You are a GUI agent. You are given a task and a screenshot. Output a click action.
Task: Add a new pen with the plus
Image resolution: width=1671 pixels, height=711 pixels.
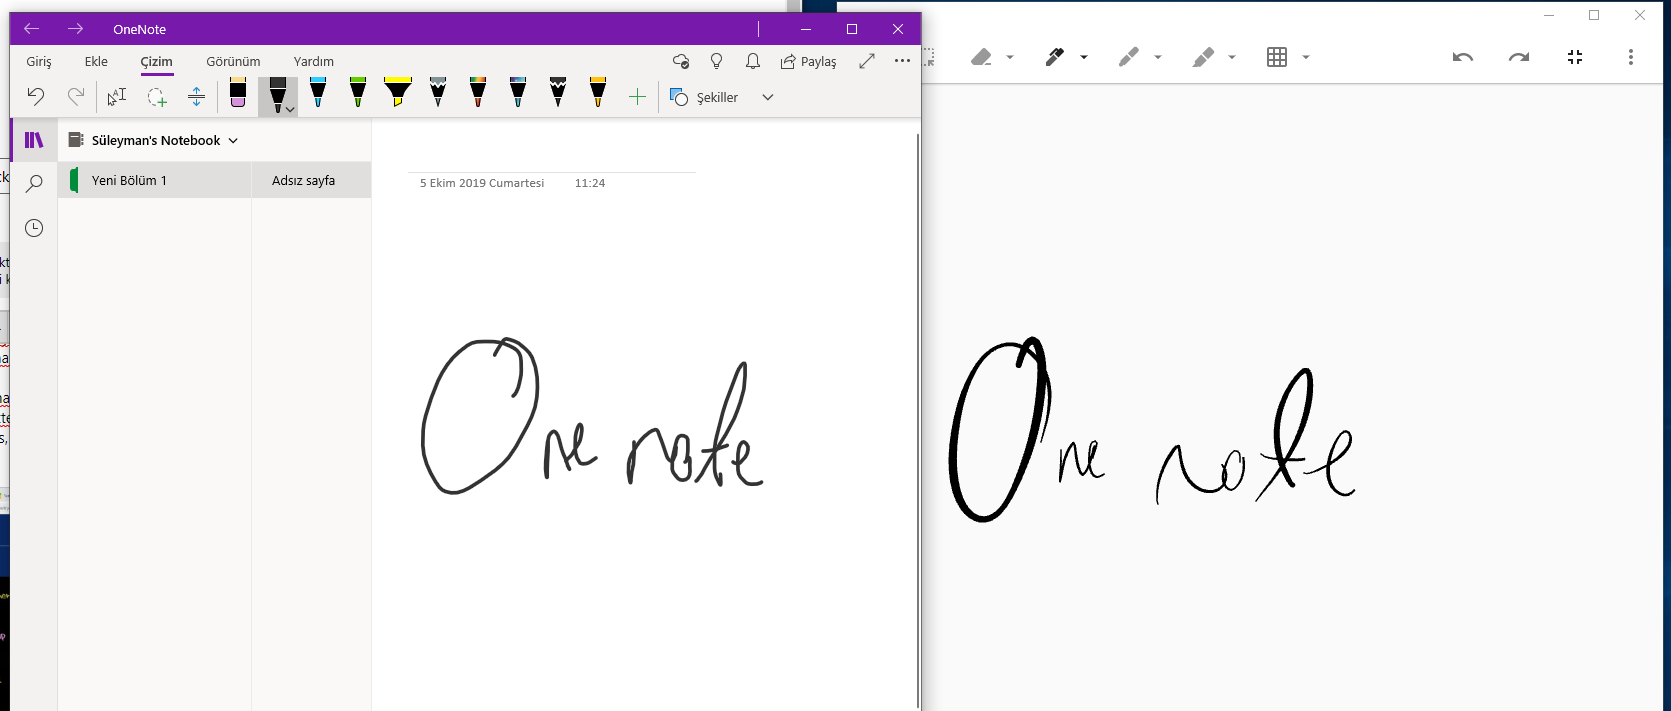(x=638, y=97)
